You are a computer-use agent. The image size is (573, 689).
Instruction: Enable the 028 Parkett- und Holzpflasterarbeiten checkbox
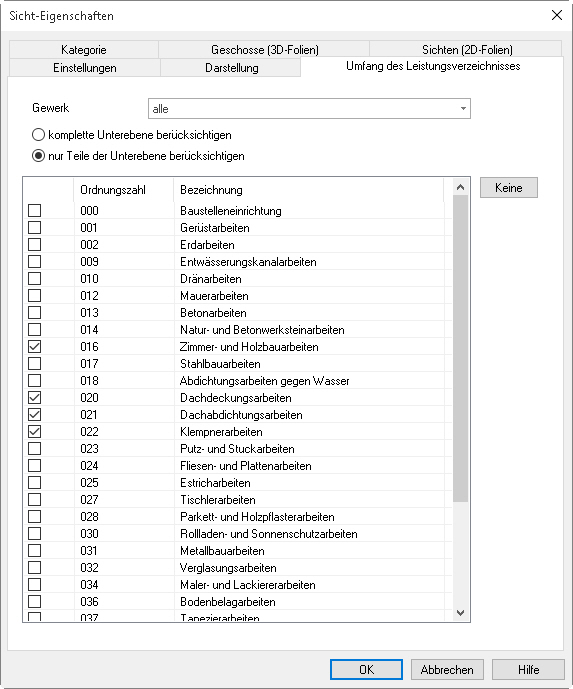tap(35, 516)
